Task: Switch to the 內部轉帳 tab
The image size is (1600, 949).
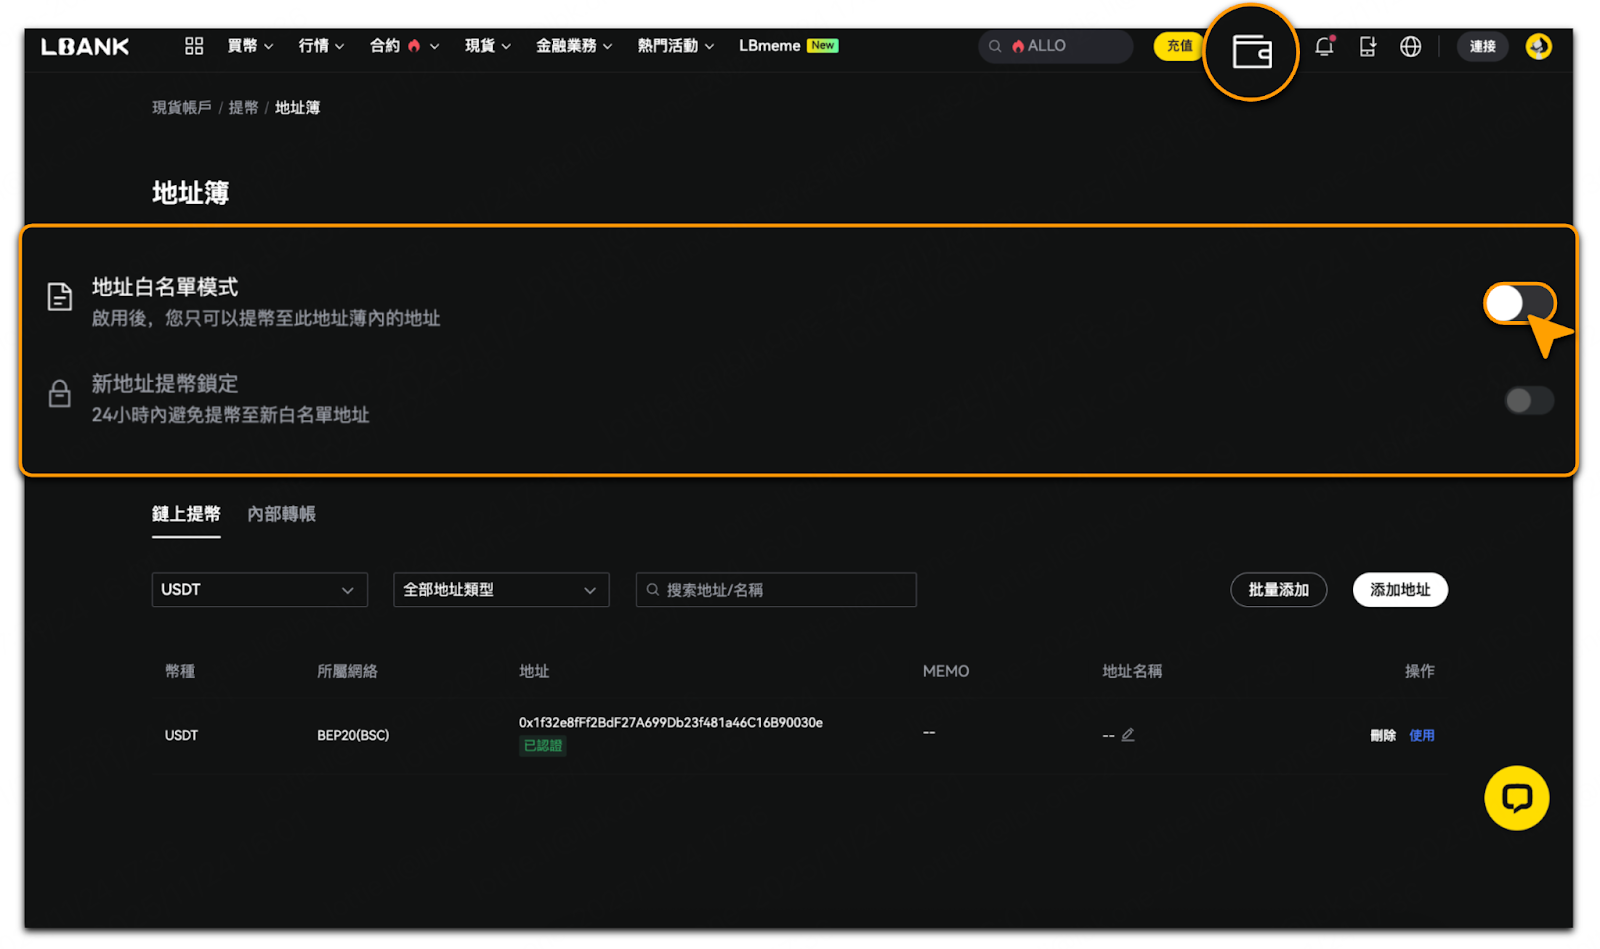Action: 282,514
